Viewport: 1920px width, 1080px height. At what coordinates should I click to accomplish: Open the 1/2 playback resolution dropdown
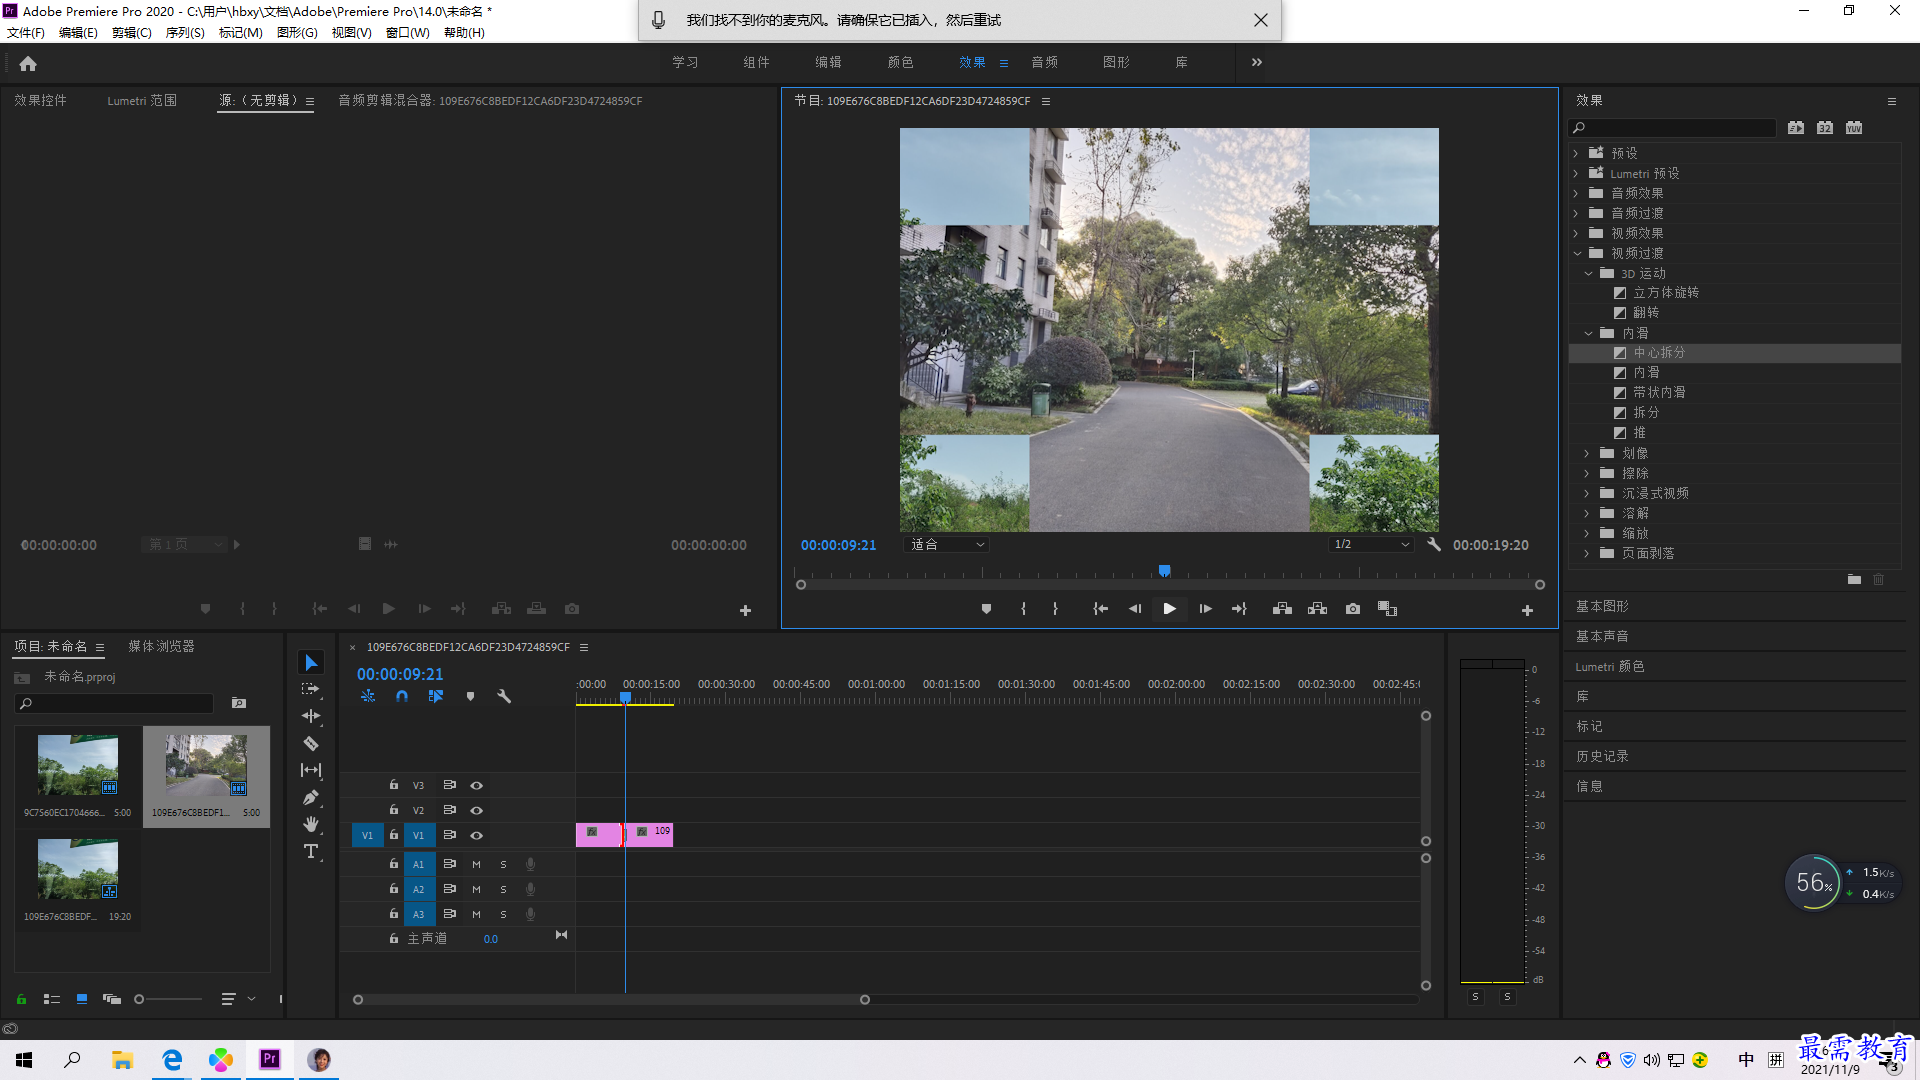click(1371, 545)
